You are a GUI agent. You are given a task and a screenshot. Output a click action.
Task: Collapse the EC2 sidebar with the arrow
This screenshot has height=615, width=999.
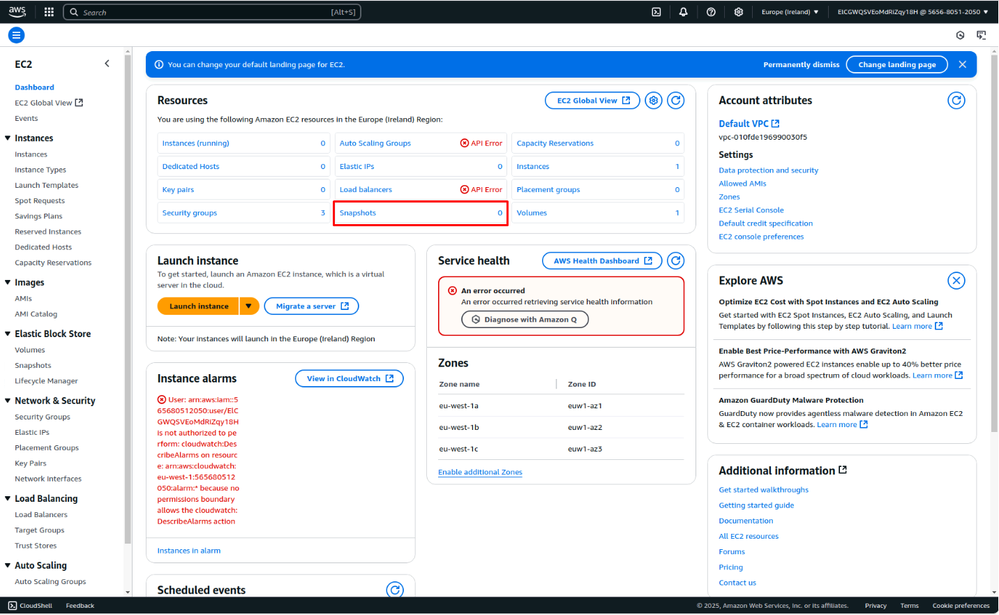pyautogui.click(x=107, y=64)
